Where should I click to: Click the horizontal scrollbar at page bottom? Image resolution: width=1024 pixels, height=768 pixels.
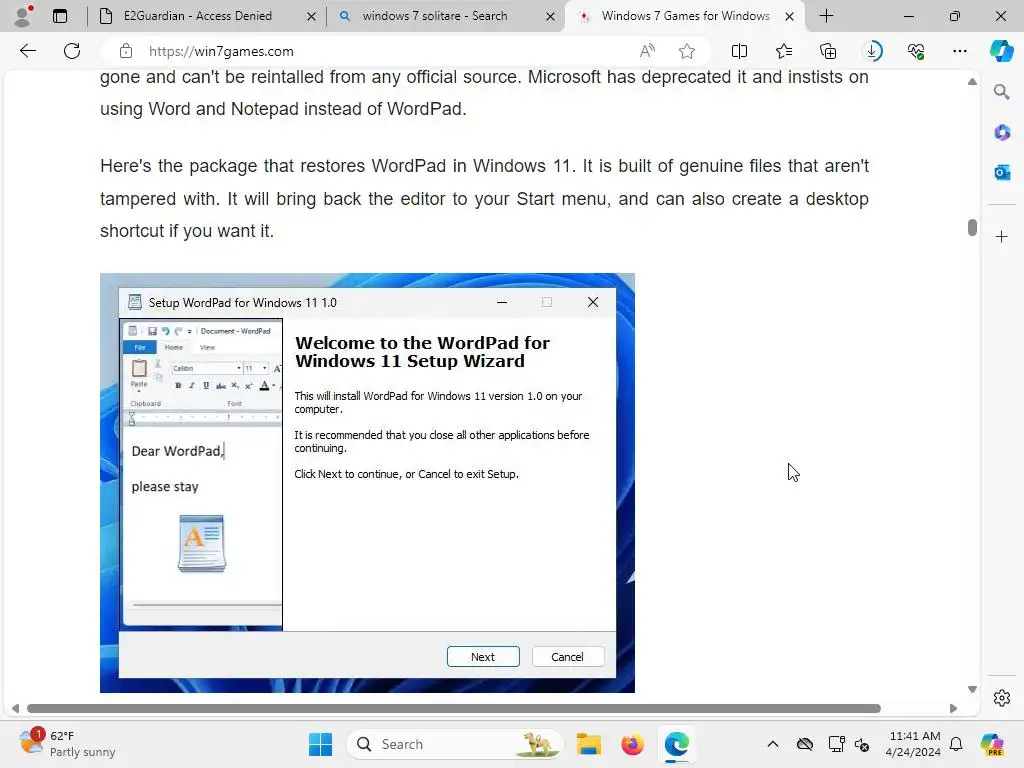(454, 708)
